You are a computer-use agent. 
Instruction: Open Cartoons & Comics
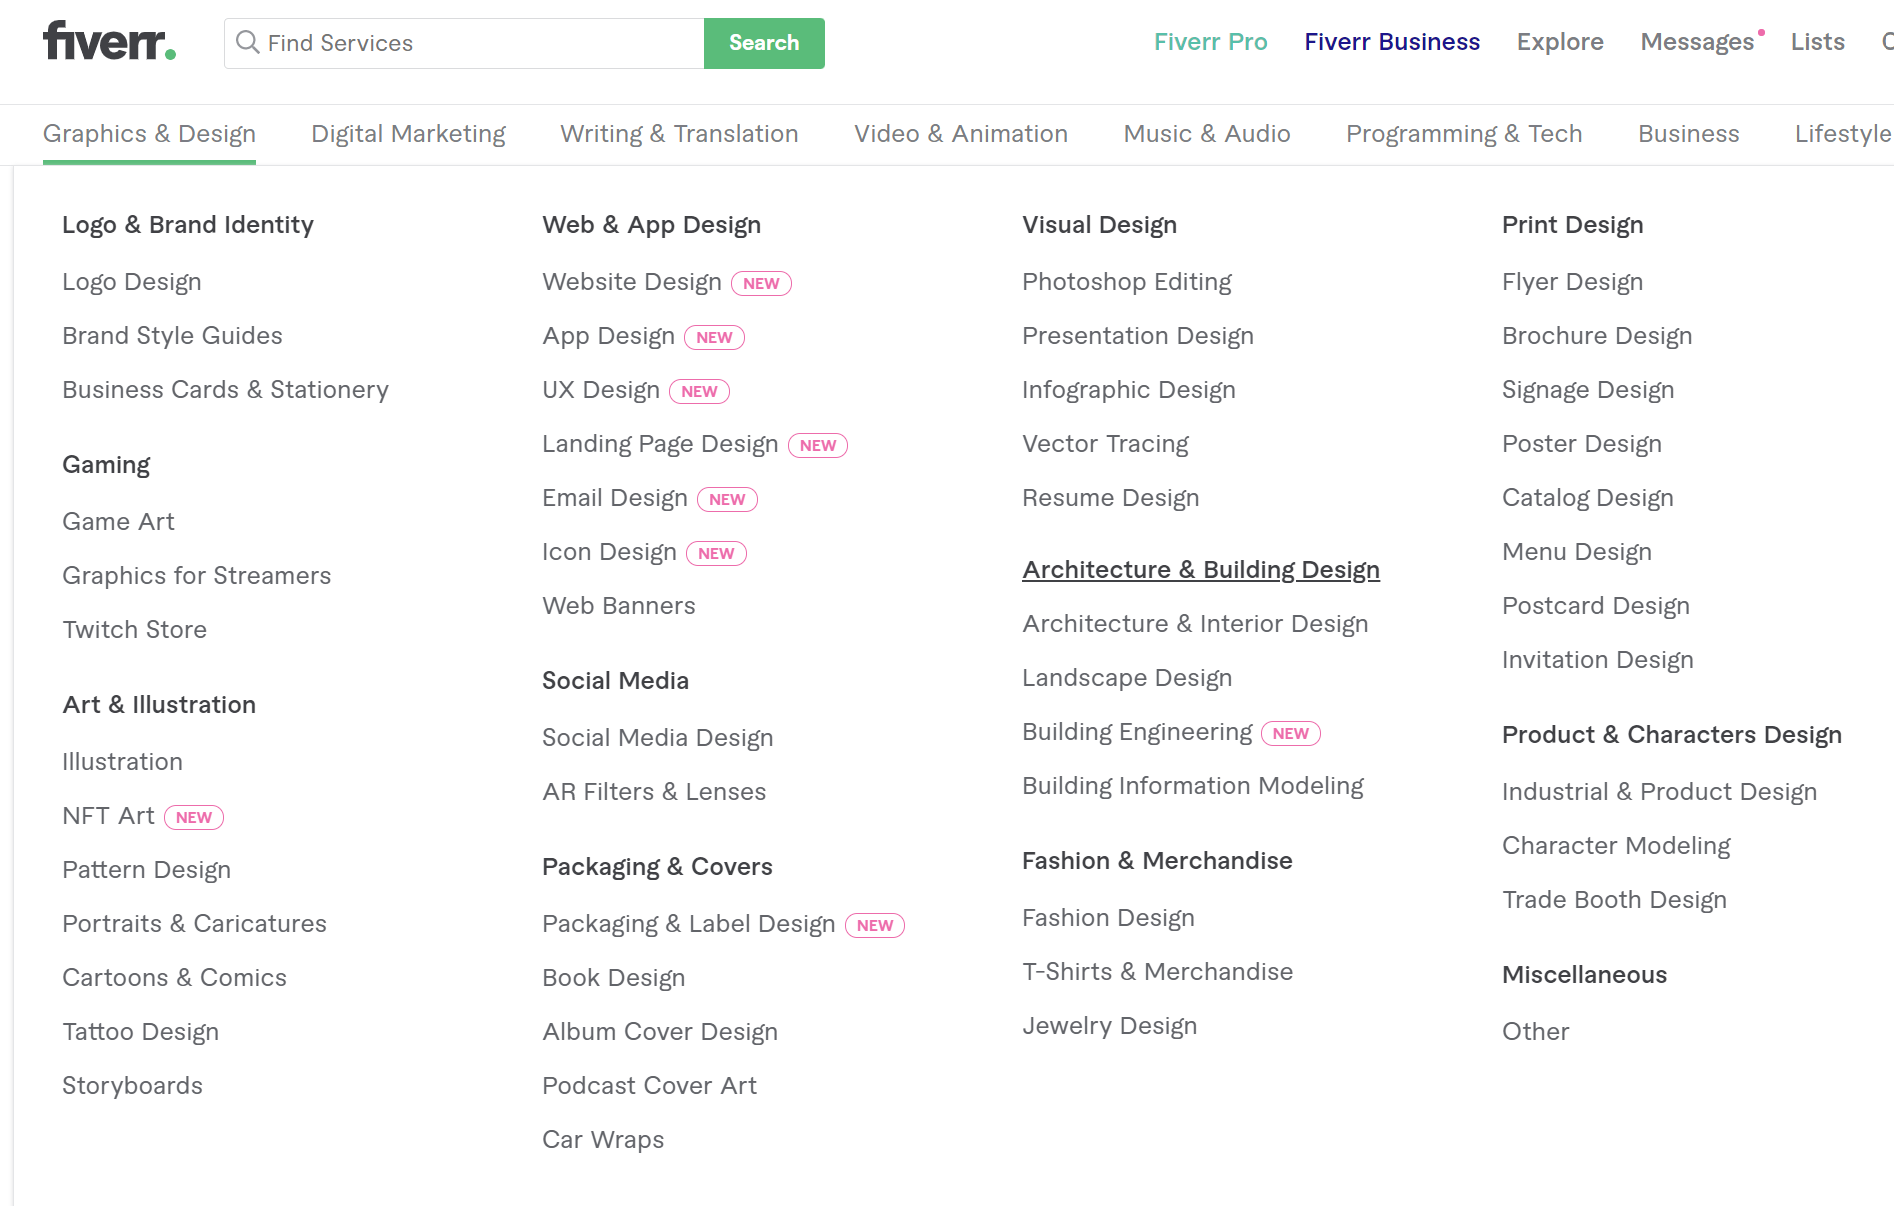click(x=174, y=978)
